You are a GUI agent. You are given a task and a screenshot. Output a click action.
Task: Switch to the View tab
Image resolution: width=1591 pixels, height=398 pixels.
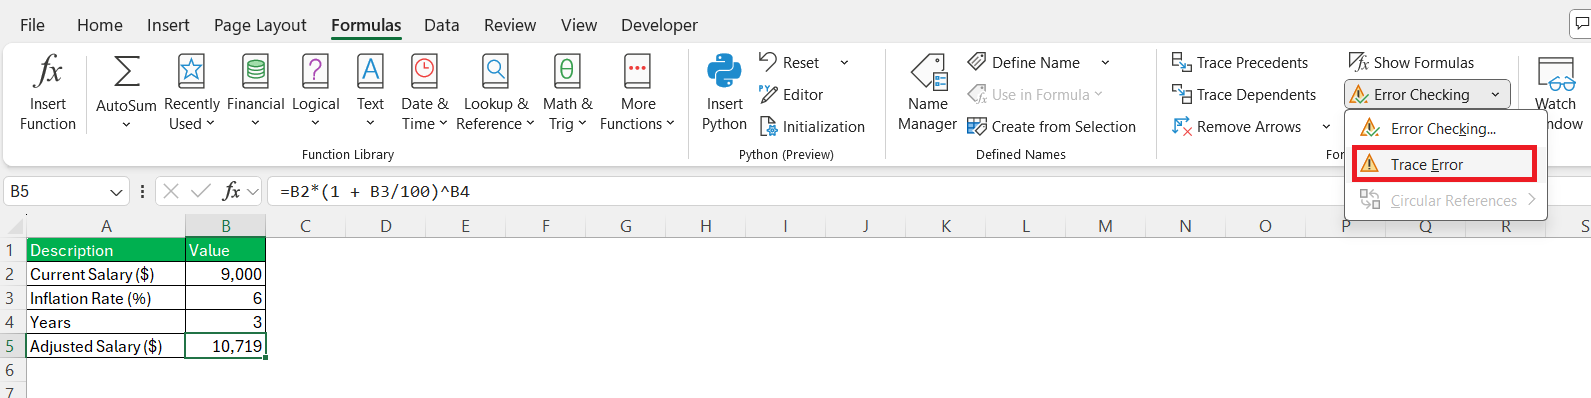coord(579,25)
